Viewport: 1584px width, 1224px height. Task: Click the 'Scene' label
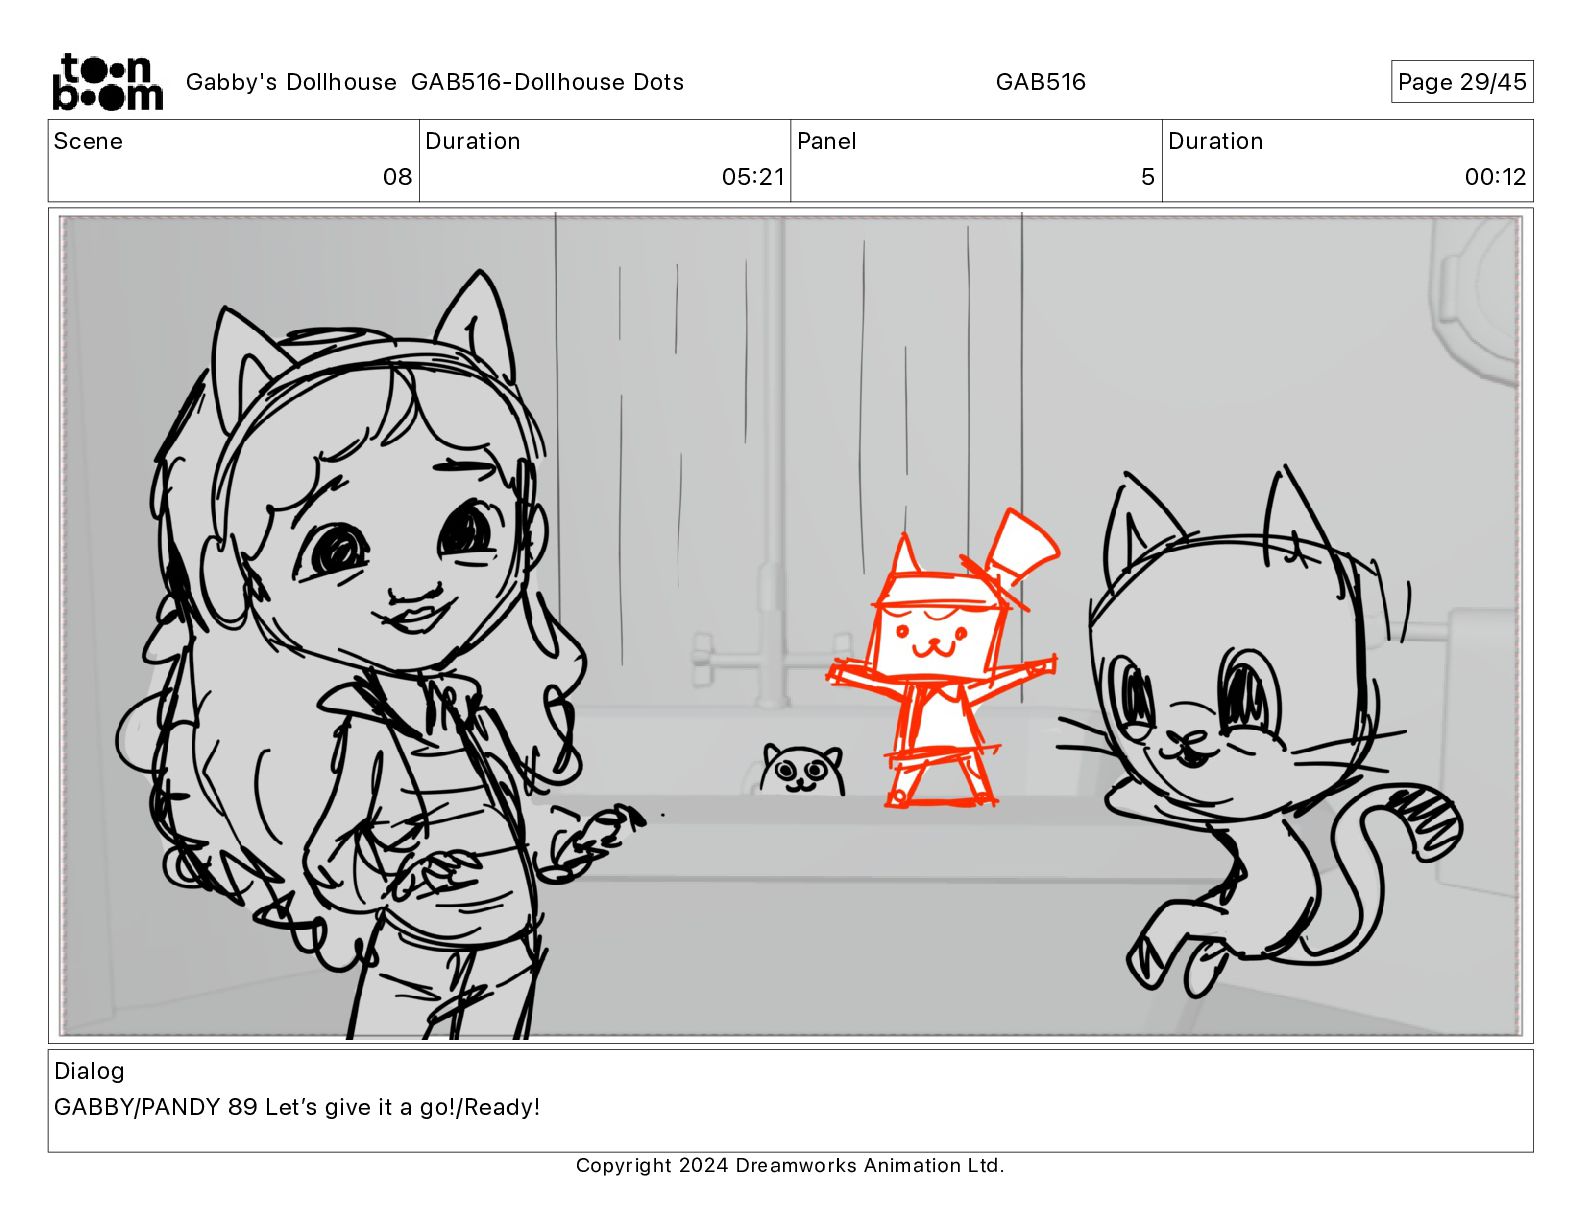(x=88, y=141)
